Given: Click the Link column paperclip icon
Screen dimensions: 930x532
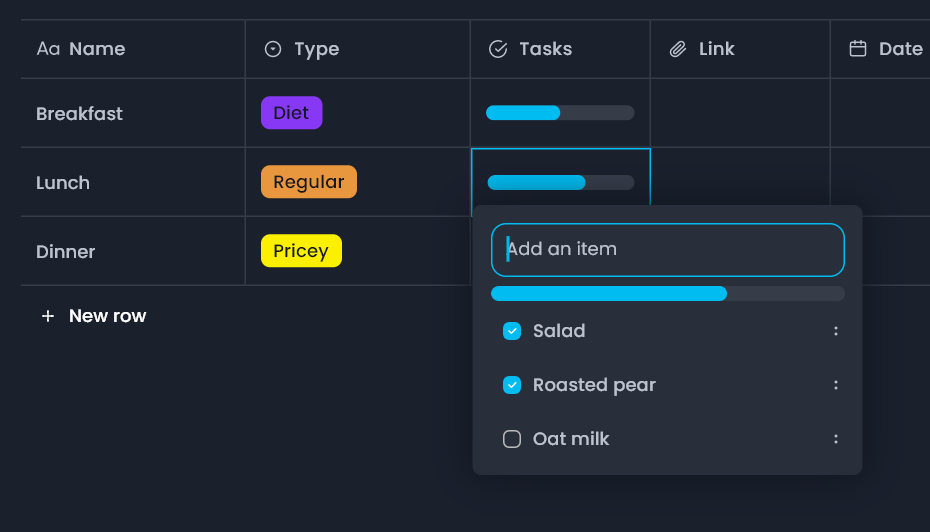Looking at the screenshot, I should (x=678, y=49).
